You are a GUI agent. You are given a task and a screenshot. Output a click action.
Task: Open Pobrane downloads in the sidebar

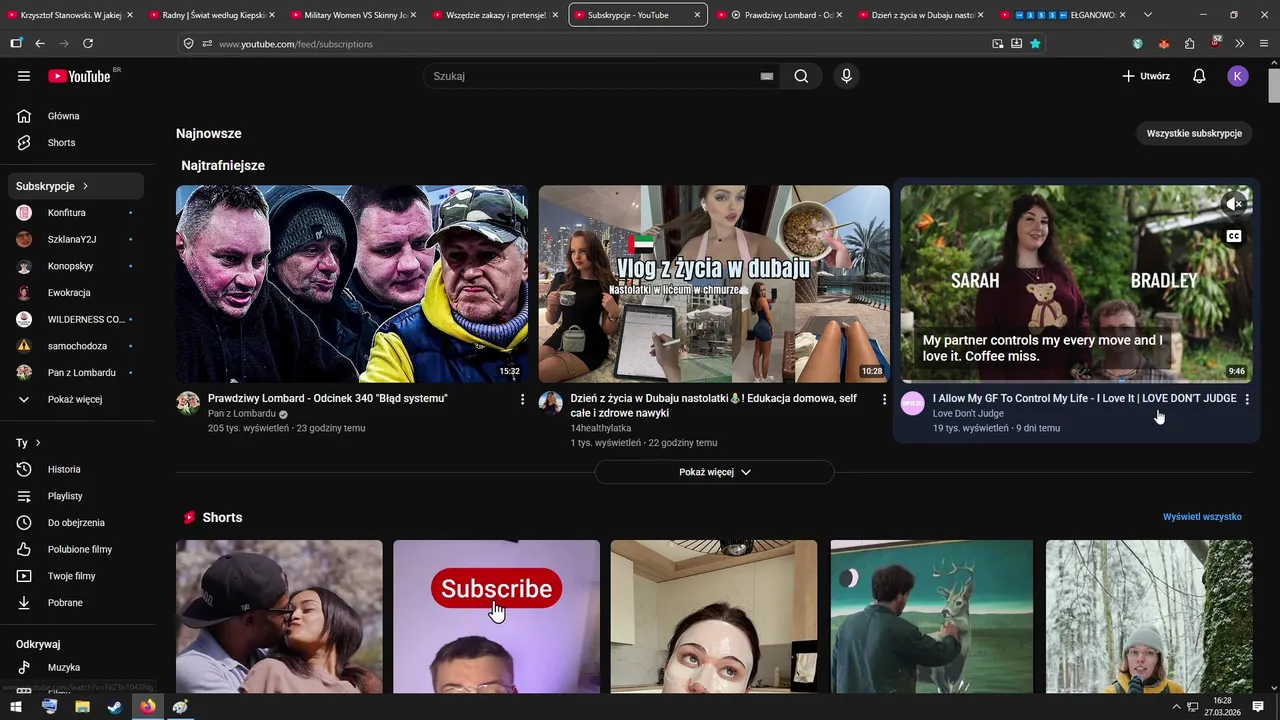[78, 603]
